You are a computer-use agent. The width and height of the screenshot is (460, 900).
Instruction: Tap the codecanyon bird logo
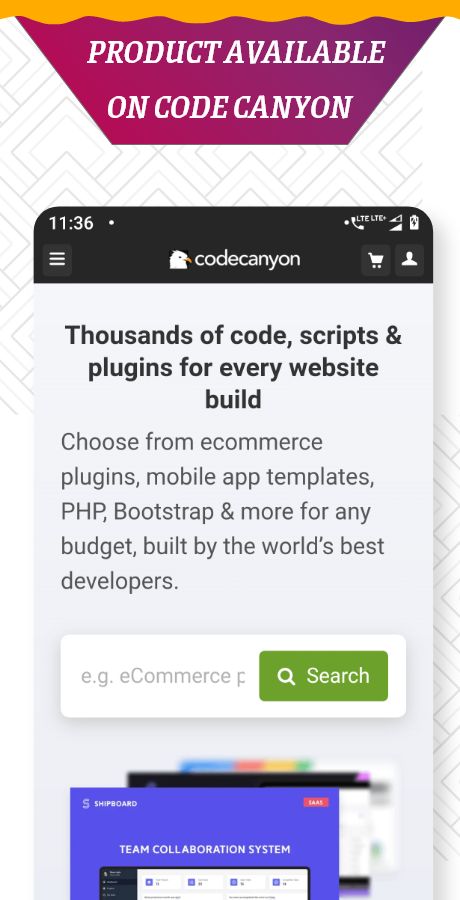(x=180, y=259)
